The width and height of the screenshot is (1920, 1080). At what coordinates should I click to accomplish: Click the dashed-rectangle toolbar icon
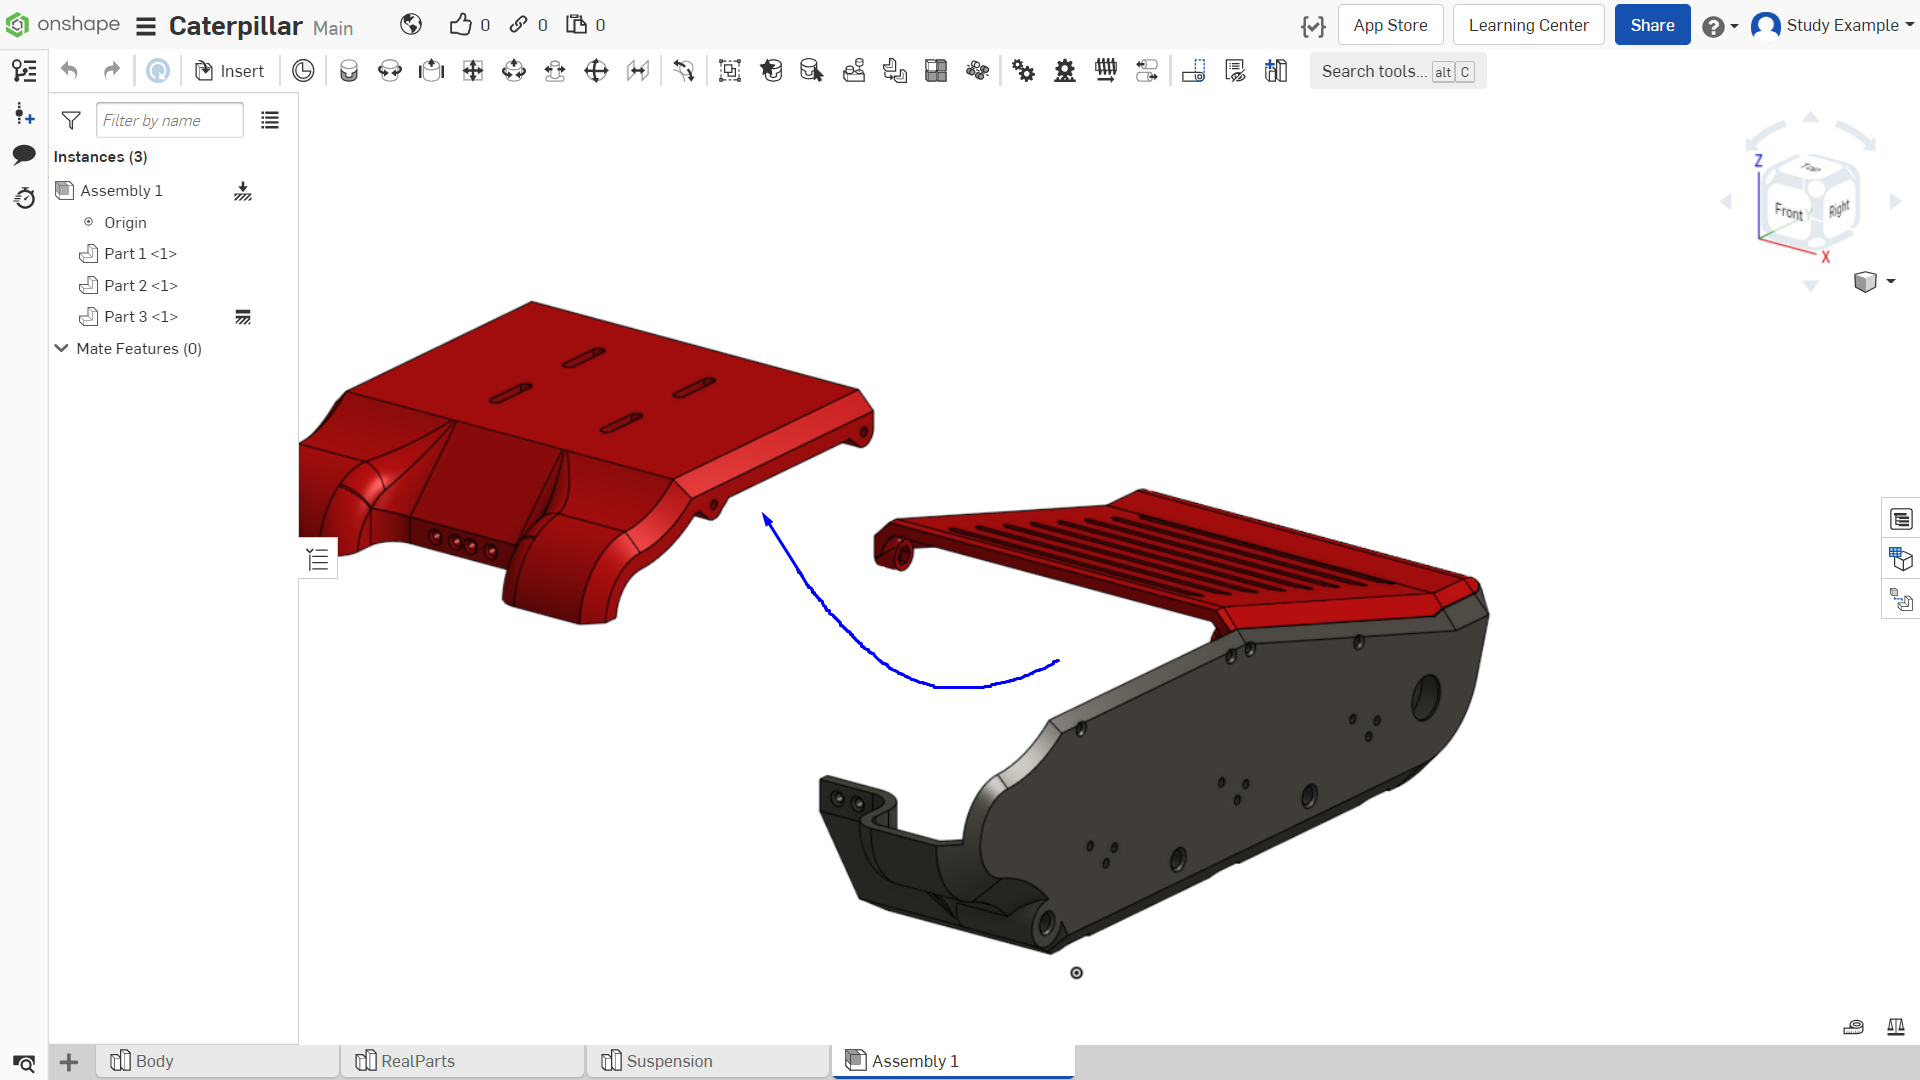1193,71
